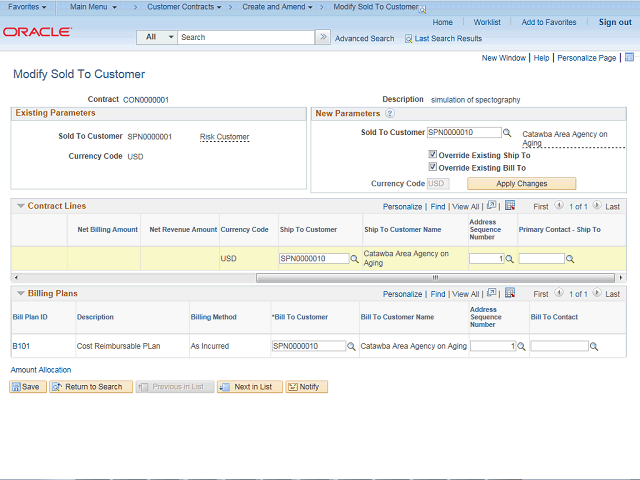This screenshot has height=480, width=640.
Task: Focus New Parameters Sold To Customer field
Action: (x=464, y=132)
